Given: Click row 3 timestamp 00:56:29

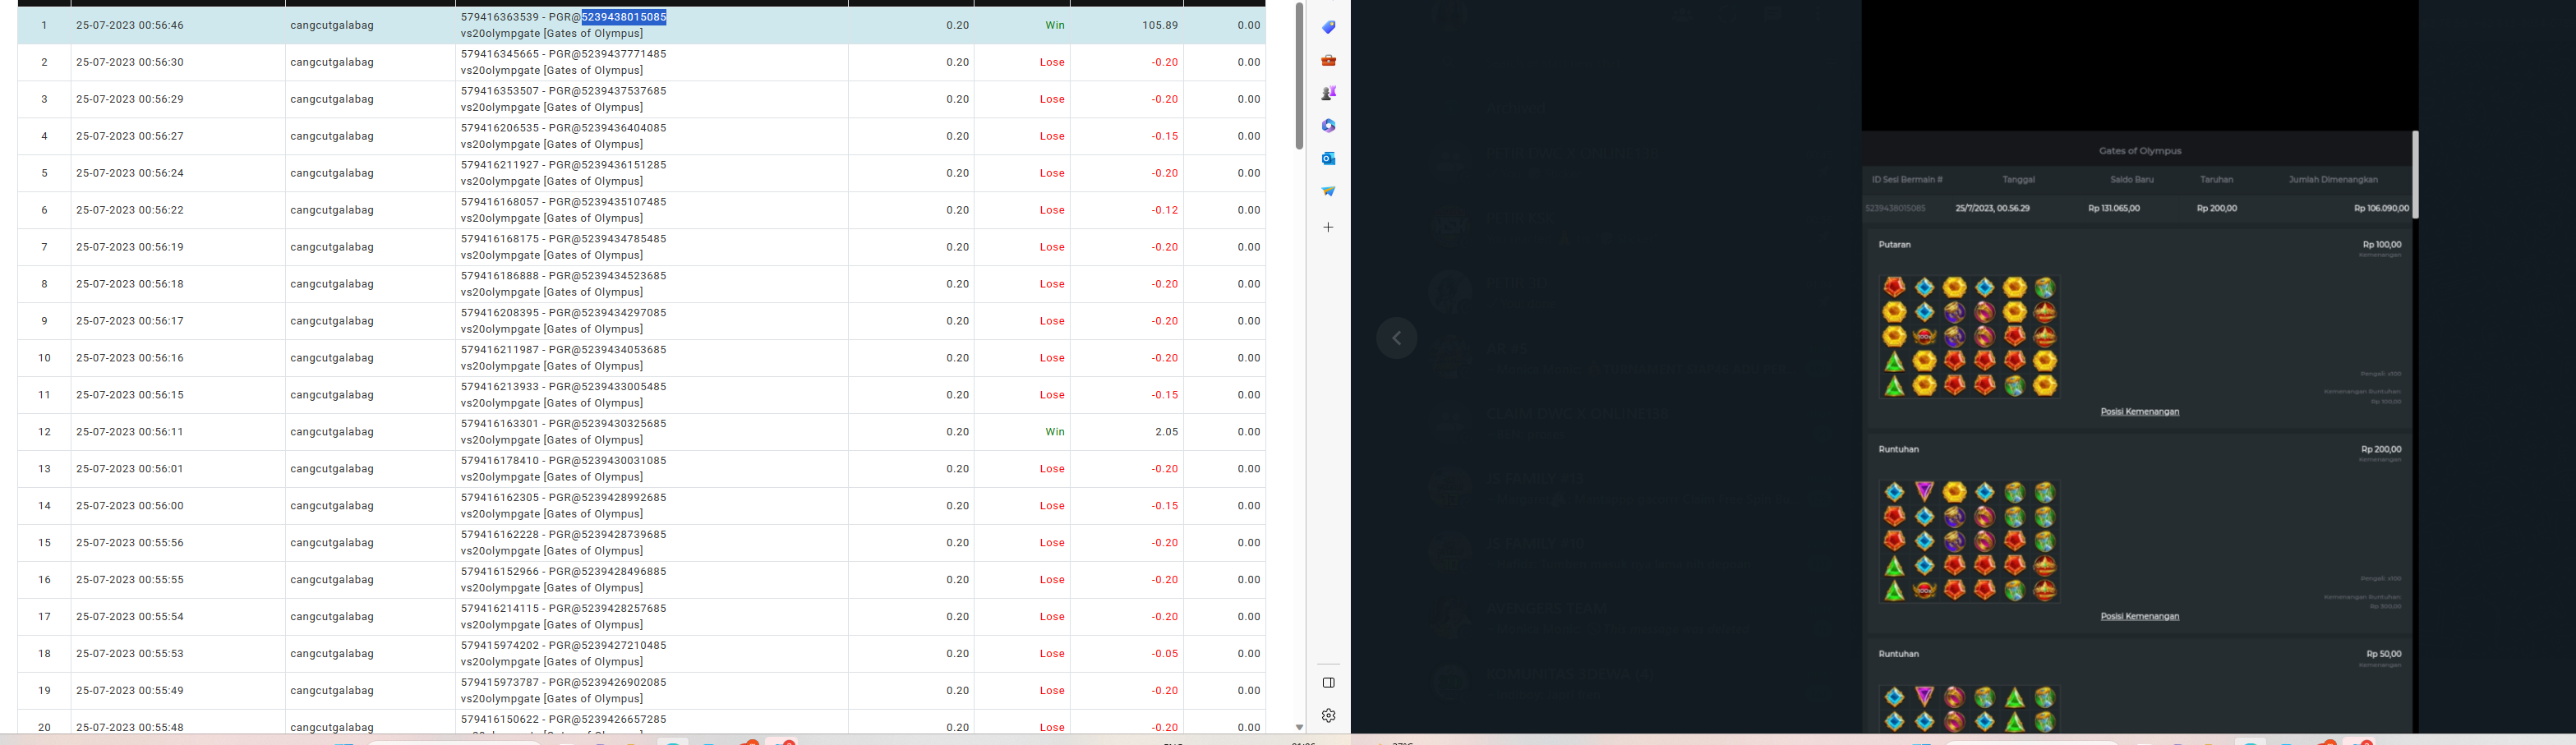Looking at the screenshot, I should pyautogui.click(x=130, y=99).
